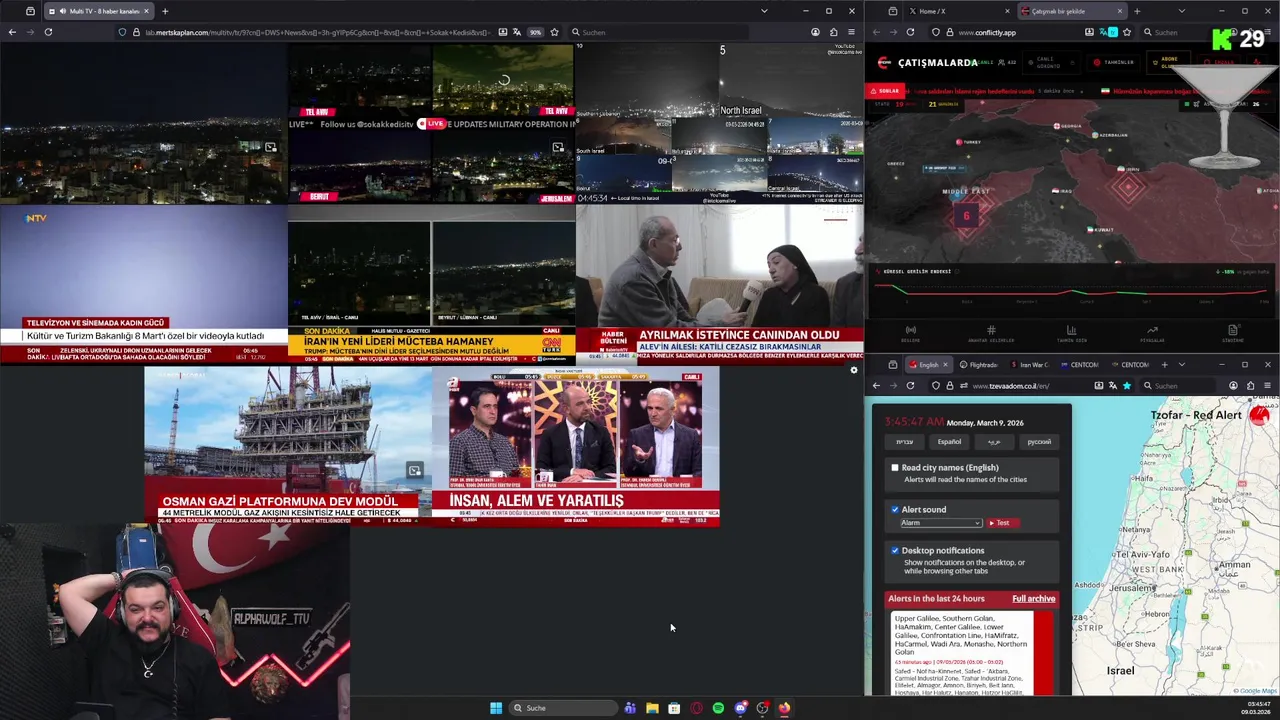Switch to the Flightradar tab
The height and width of the screenshot is (720, 1280).
[979, 365]
